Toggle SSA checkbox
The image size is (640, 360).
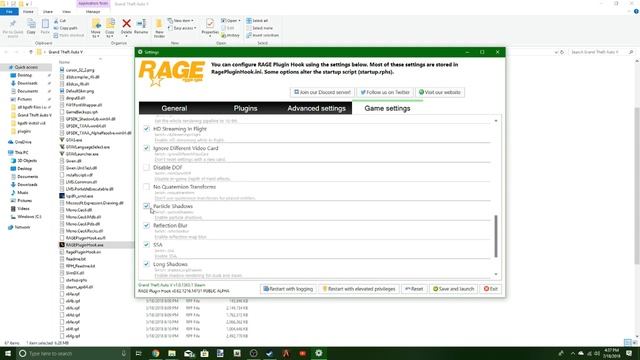(147, 244)
